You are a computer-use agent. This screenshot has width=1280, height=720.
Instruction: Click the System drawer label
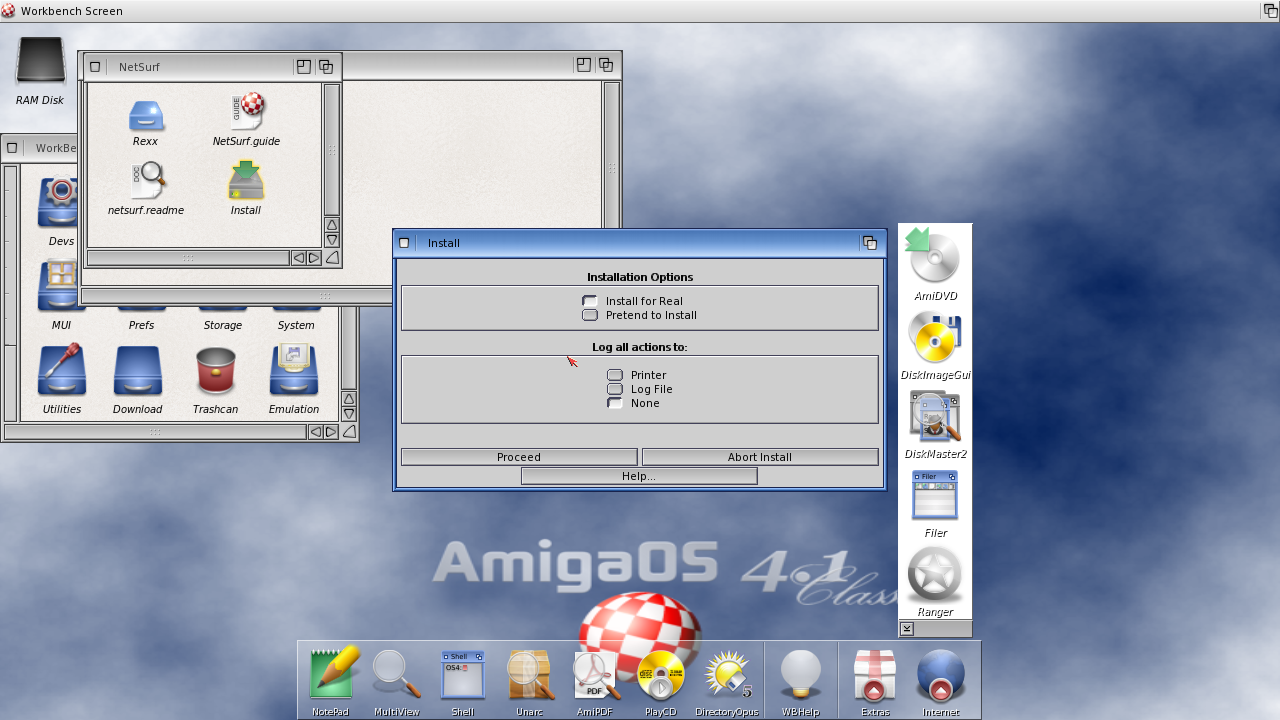296,325
